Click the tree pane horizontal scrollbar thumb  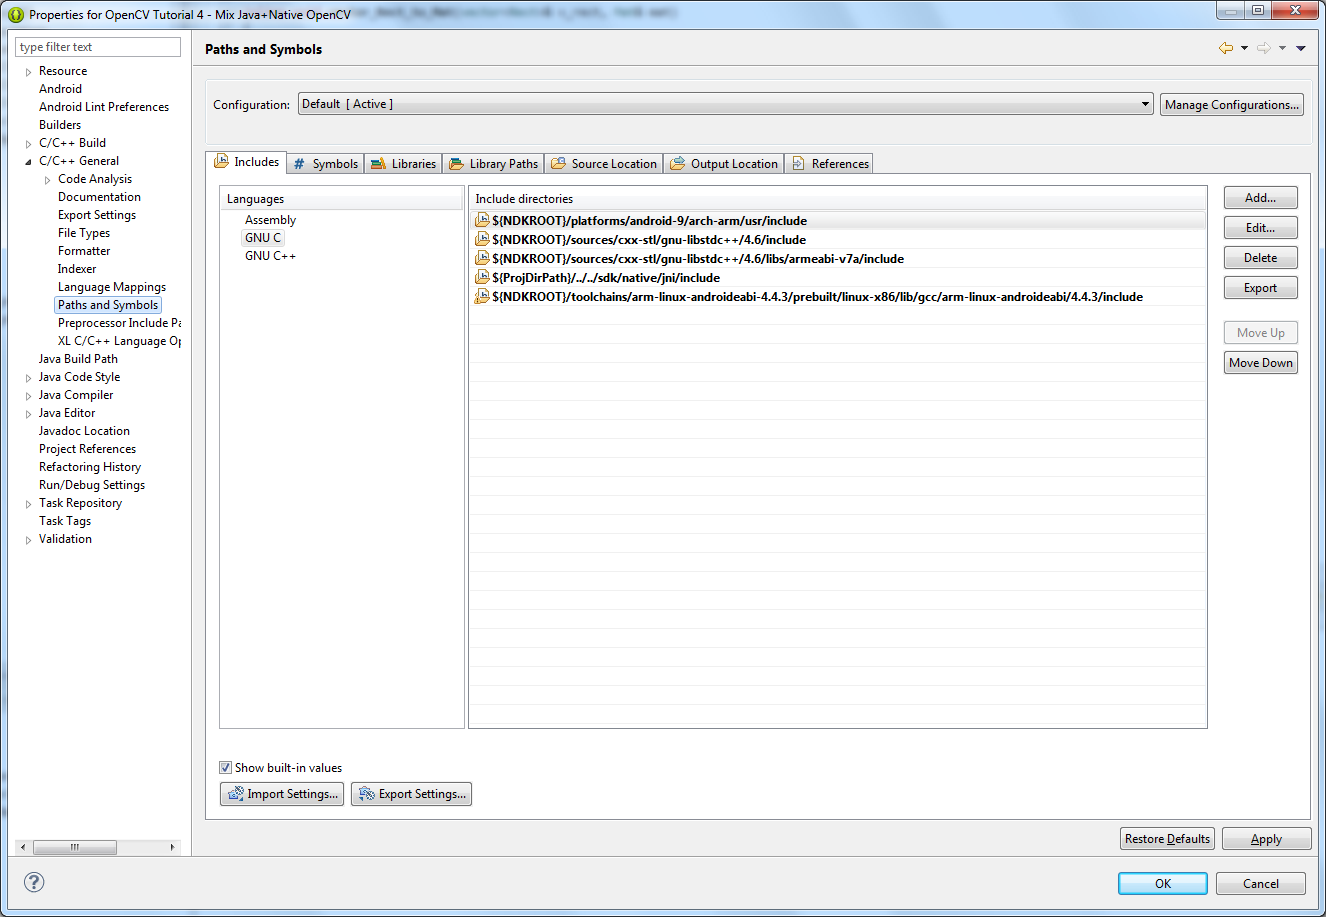pyautogui.click(x=75, y=847)
